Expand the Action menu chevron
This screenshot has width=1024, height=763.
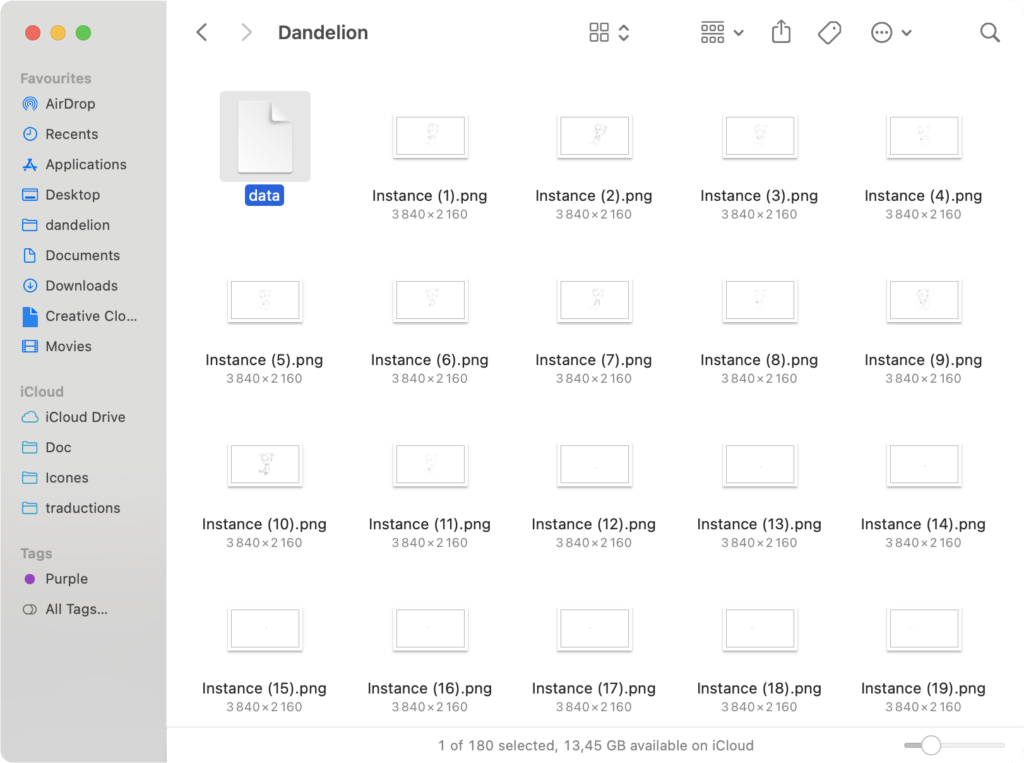click(x=906, y=33)
